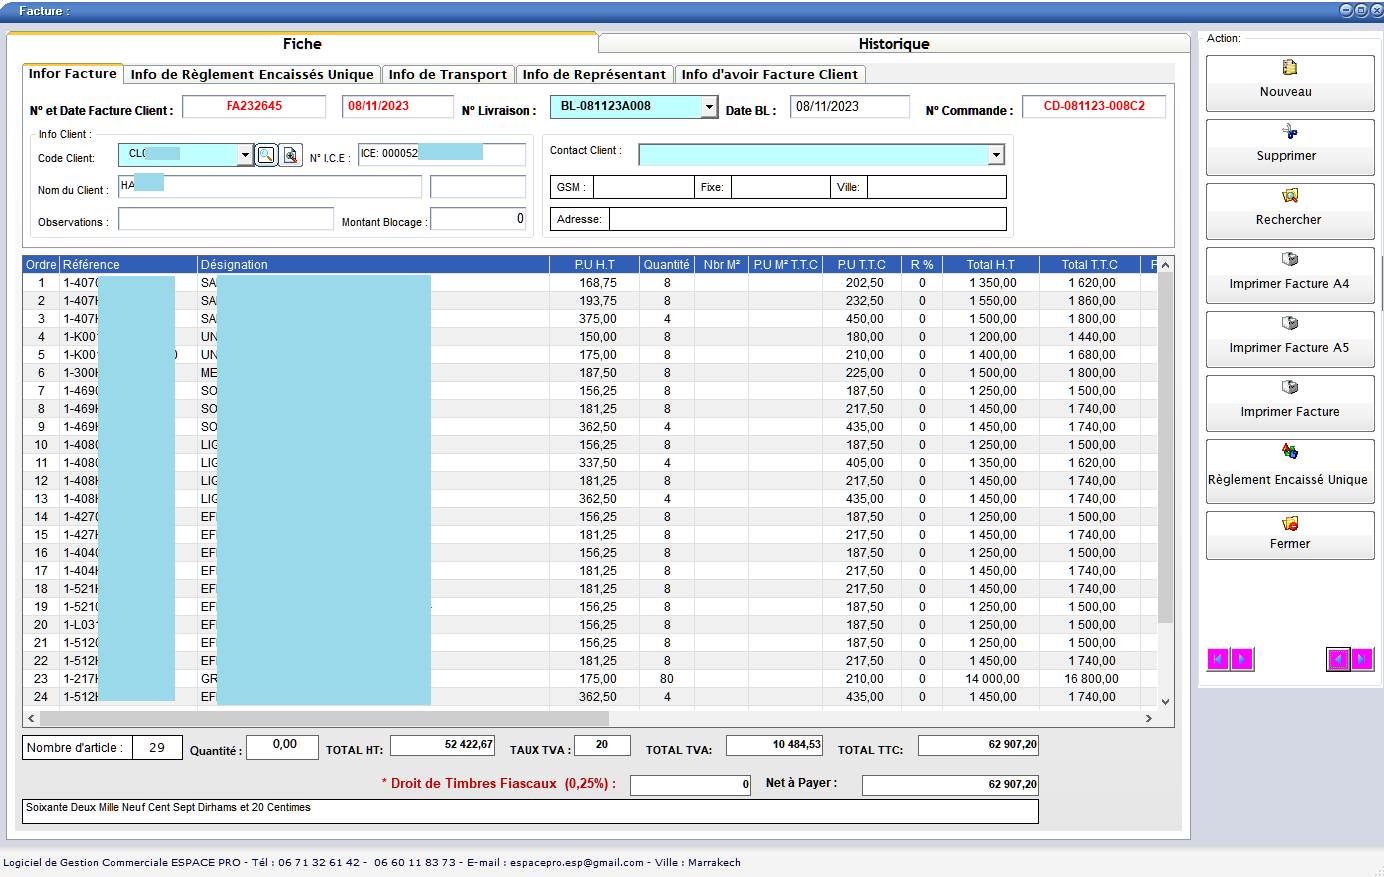Jump to the last record arrow
The image size is (1384, 877).
(1362, 659)
